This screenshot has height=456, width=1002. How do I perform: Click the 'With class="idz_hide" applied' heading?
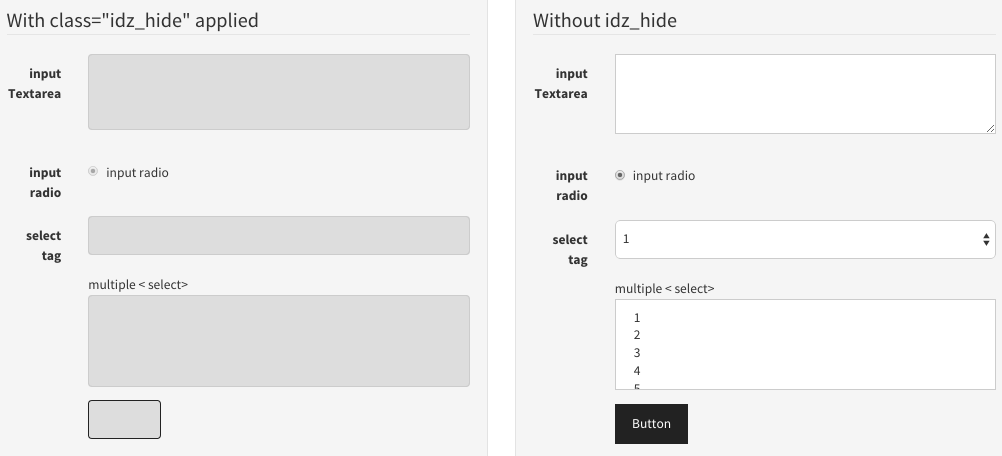[133, 20]
